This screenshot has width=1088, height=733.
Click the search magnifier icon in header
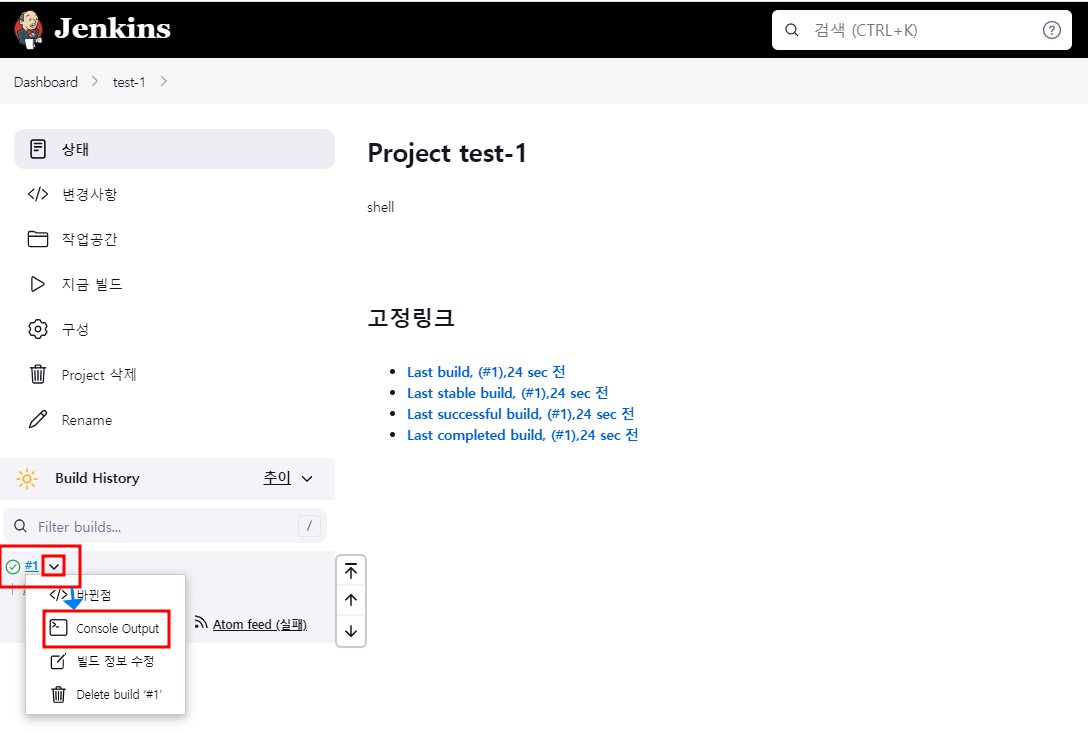pyautogui.click(x=792, y=30)
